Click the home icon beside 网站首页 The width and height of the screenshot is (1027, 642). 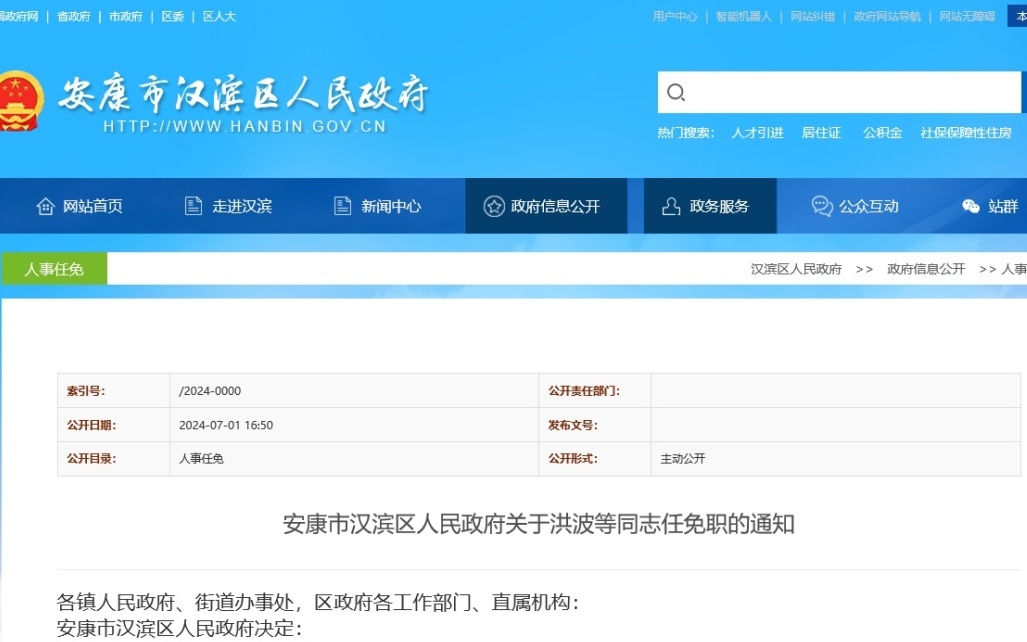tap(45, 206)
